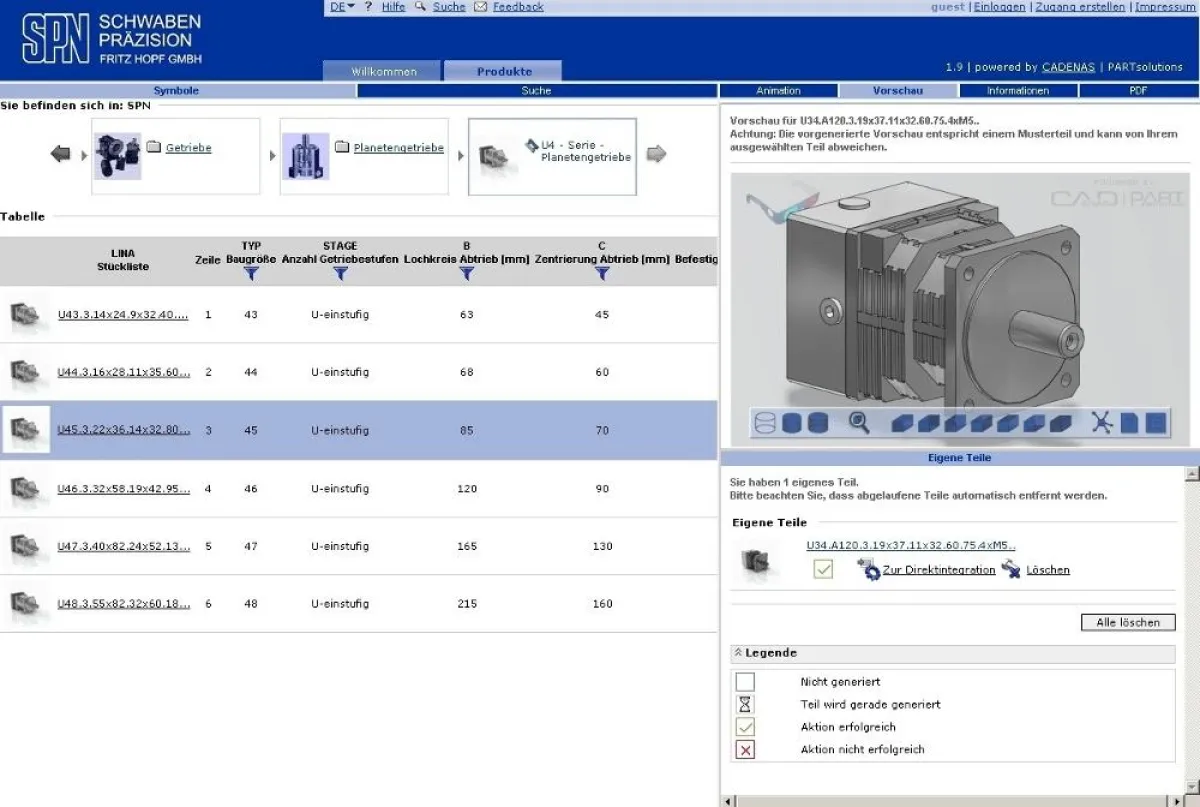This screenshot has width=1200, height=807.
Task: Click the filter funnel on the Baugröße column
Action: click(251, 272)
